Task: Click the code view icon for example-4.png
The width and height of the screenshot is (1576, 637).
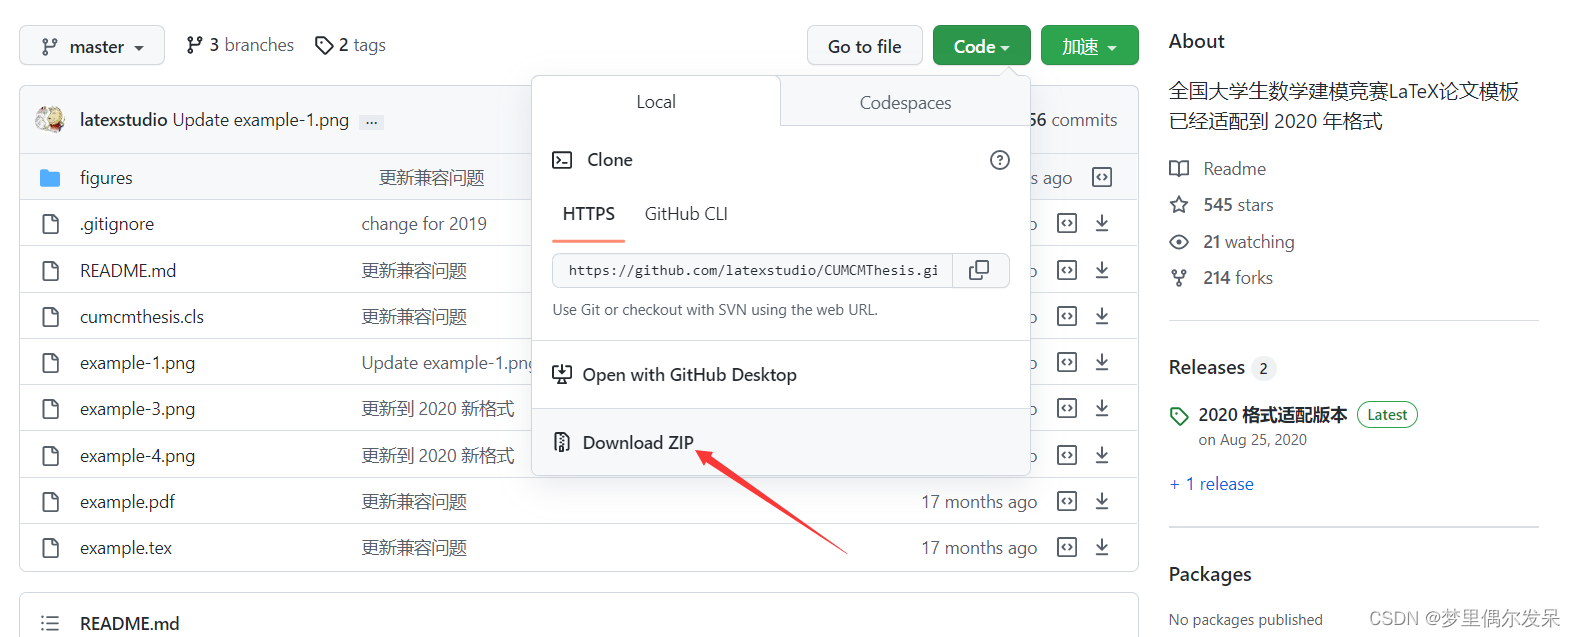Action: point(1067,455)
